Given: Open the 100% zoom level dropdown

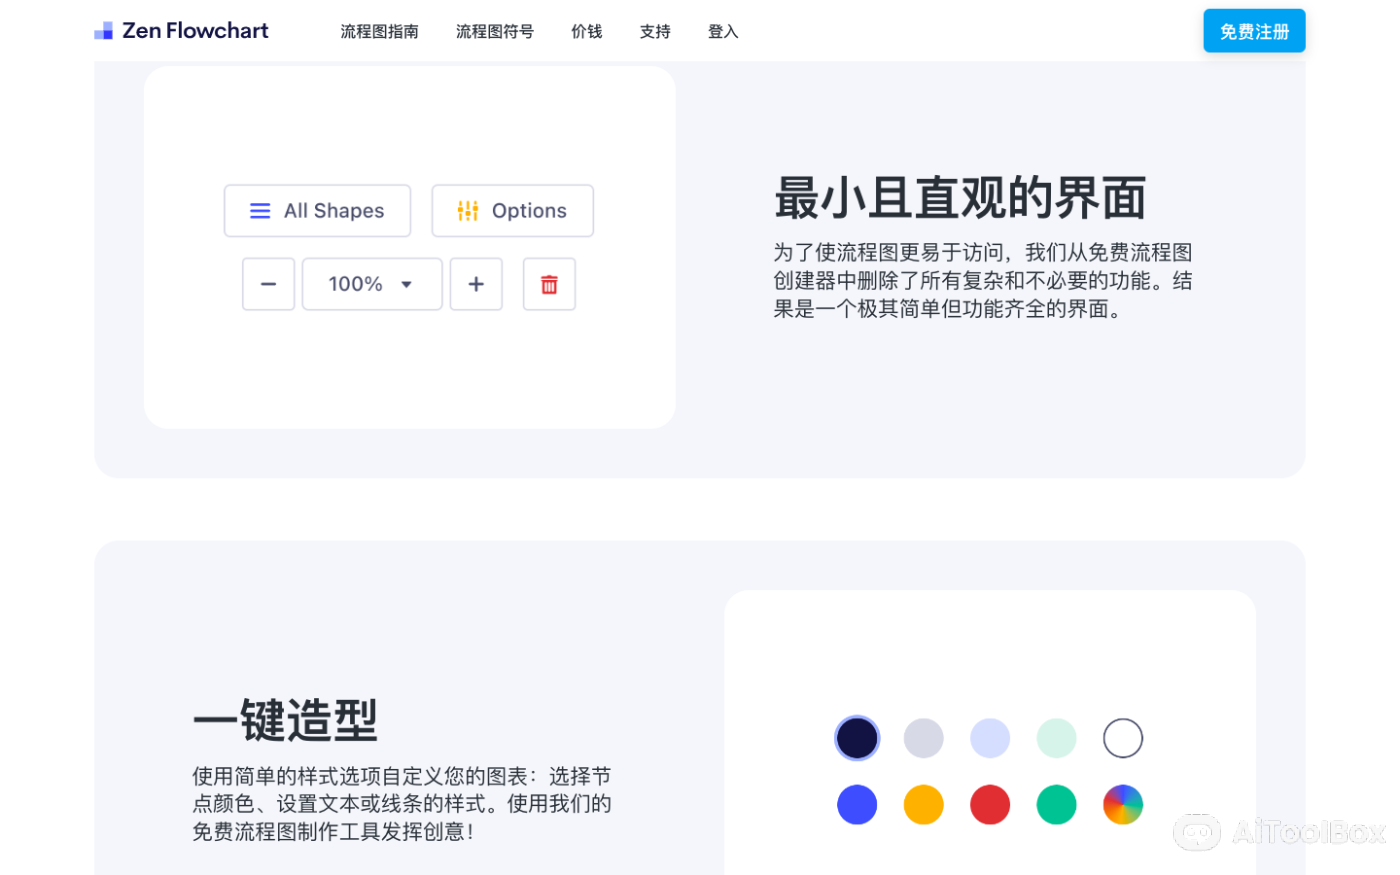Looking at the screenshot, I should click(372, 285).
